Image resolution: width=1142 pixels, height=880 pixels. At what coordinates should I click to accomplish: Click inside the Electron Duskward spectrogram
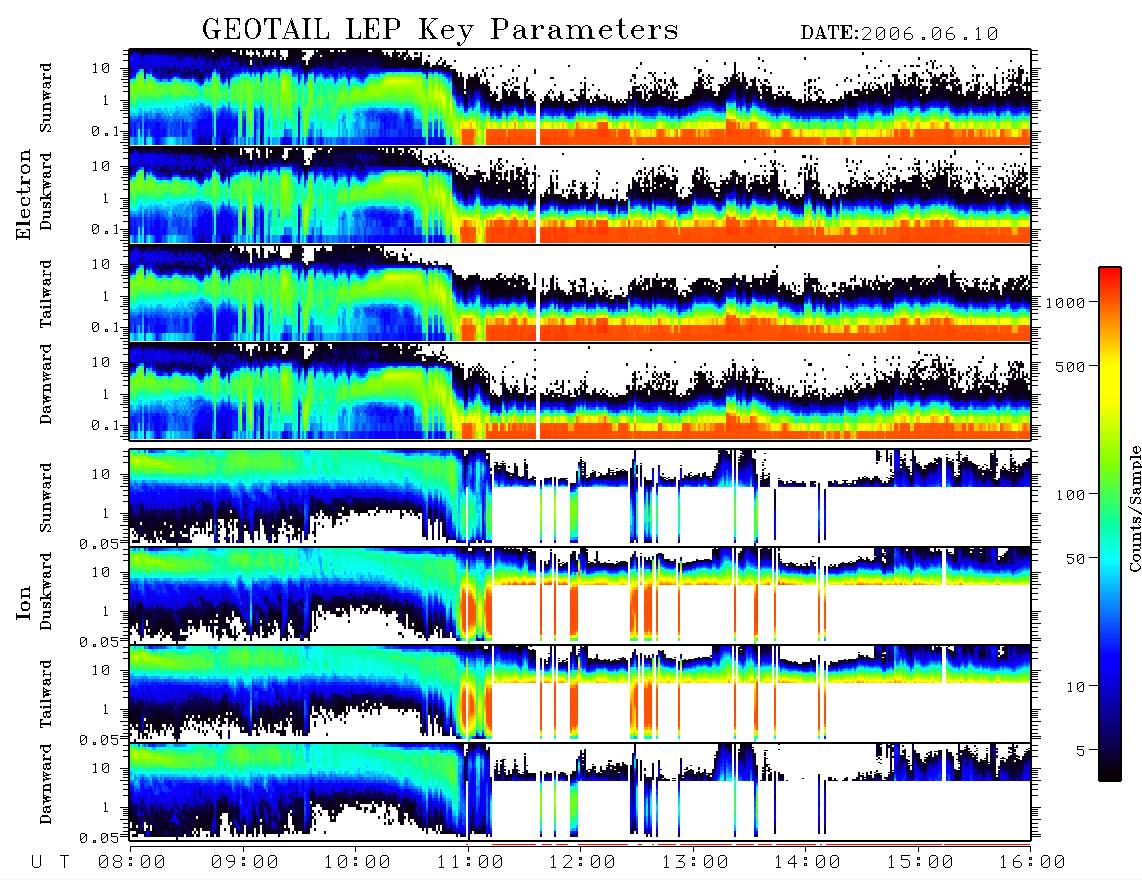point(580,195)
